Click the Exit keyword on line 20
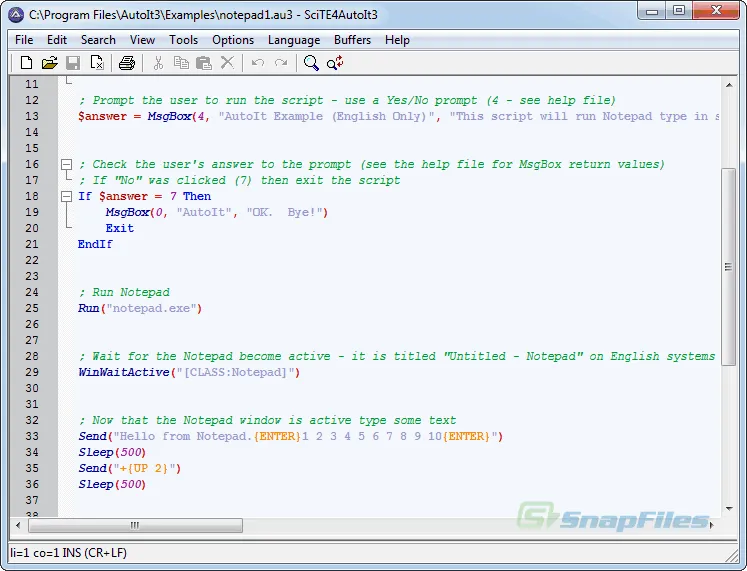Image resolution: width=747 pixels, height=571 pixels. (x=120, y=228)
